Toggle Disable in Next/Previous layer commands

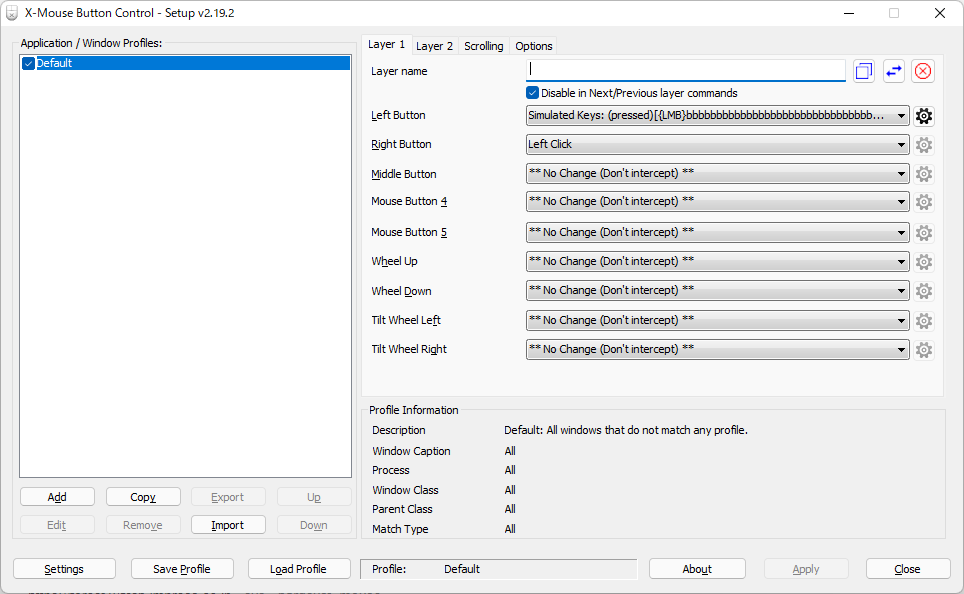click(x=532, y=93)
